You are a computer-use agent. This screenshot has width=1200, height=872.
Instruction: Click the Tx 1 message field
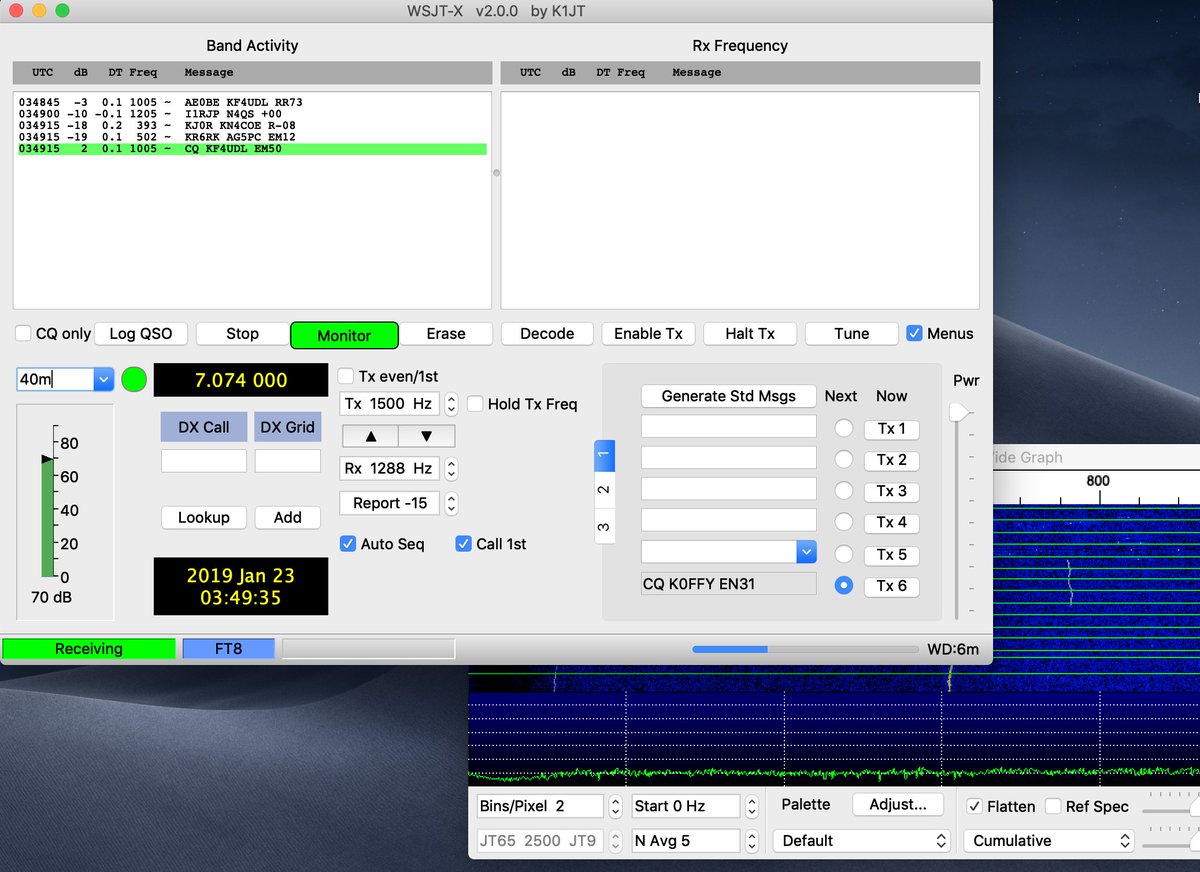pyautogui.click(x=729, y=427)
